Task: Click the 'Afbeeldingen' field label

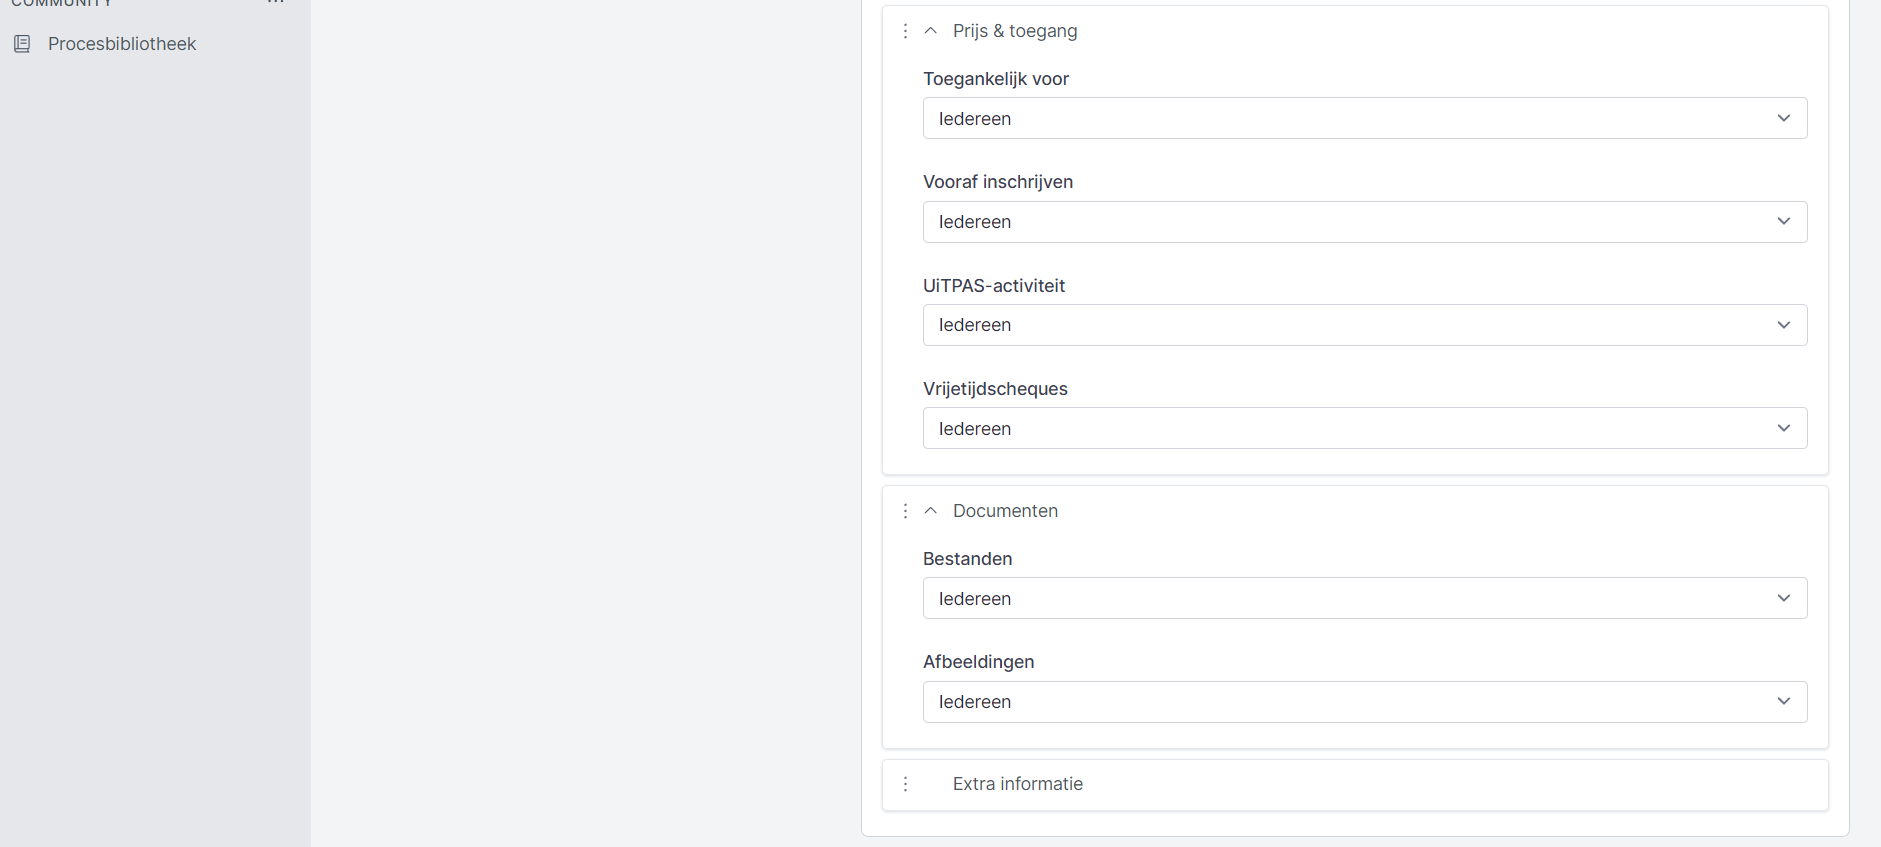Action: coord(978,662)
